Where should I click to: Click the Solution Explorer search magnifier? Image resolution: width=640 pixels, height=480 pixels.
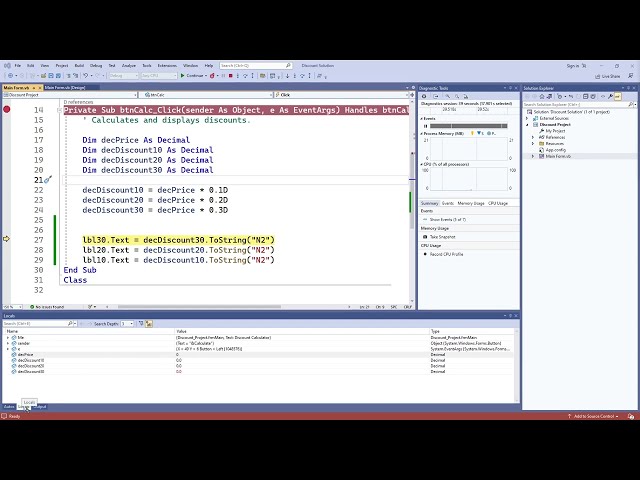[x=630, y=104]
